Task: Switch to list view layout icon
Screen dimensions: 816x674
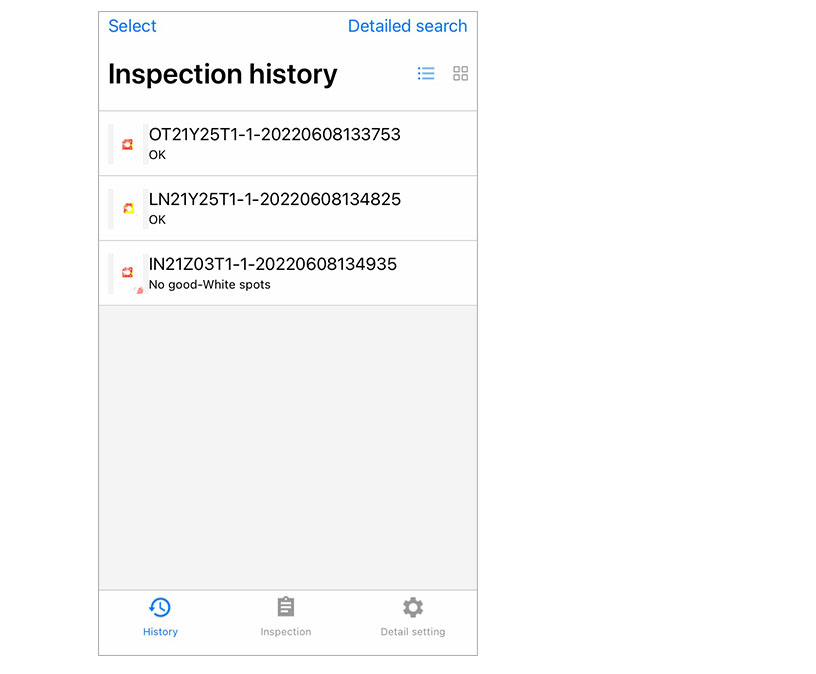Action: coord(426,74)
